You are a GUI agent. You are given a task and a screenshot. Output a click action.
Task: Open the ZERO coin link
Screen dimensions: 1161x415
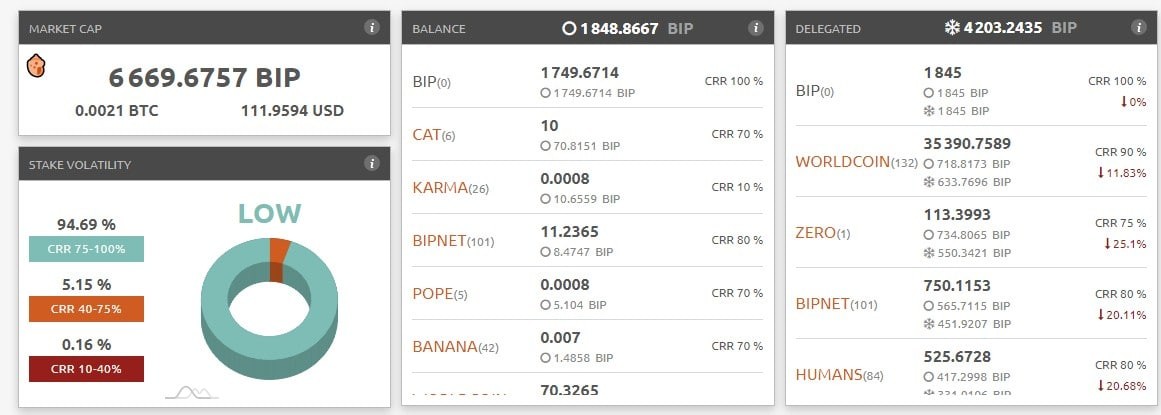(815, 233)
